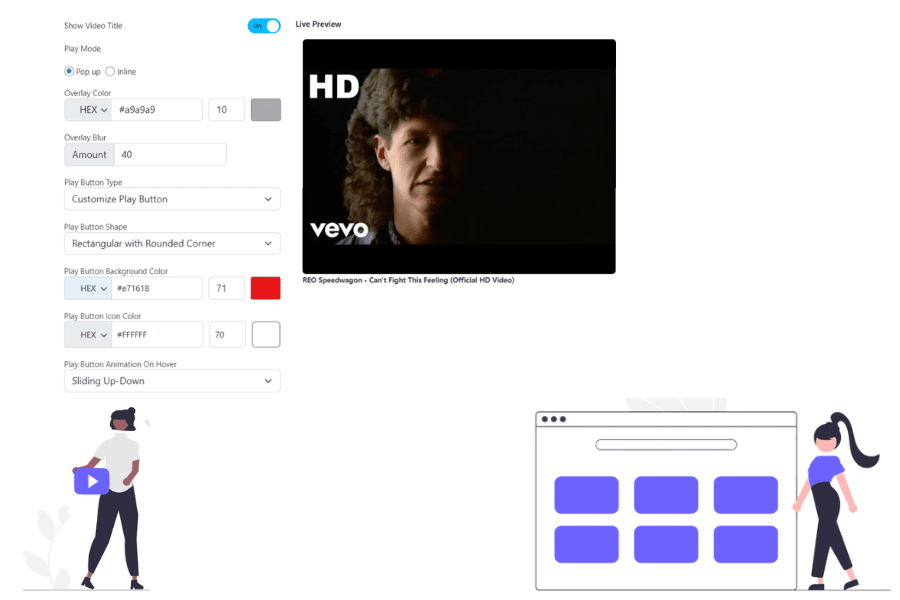Image resolution: width=900 pixels, height=600 pixels.
Task: Expand the Play Button Shape dropdown
Action: pyautogui.click(x=172, y=243)
